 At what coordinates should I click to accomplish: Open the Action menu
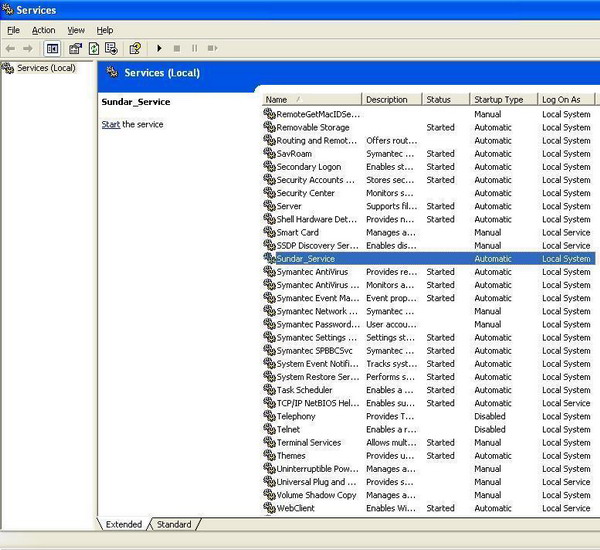(44, 30)
